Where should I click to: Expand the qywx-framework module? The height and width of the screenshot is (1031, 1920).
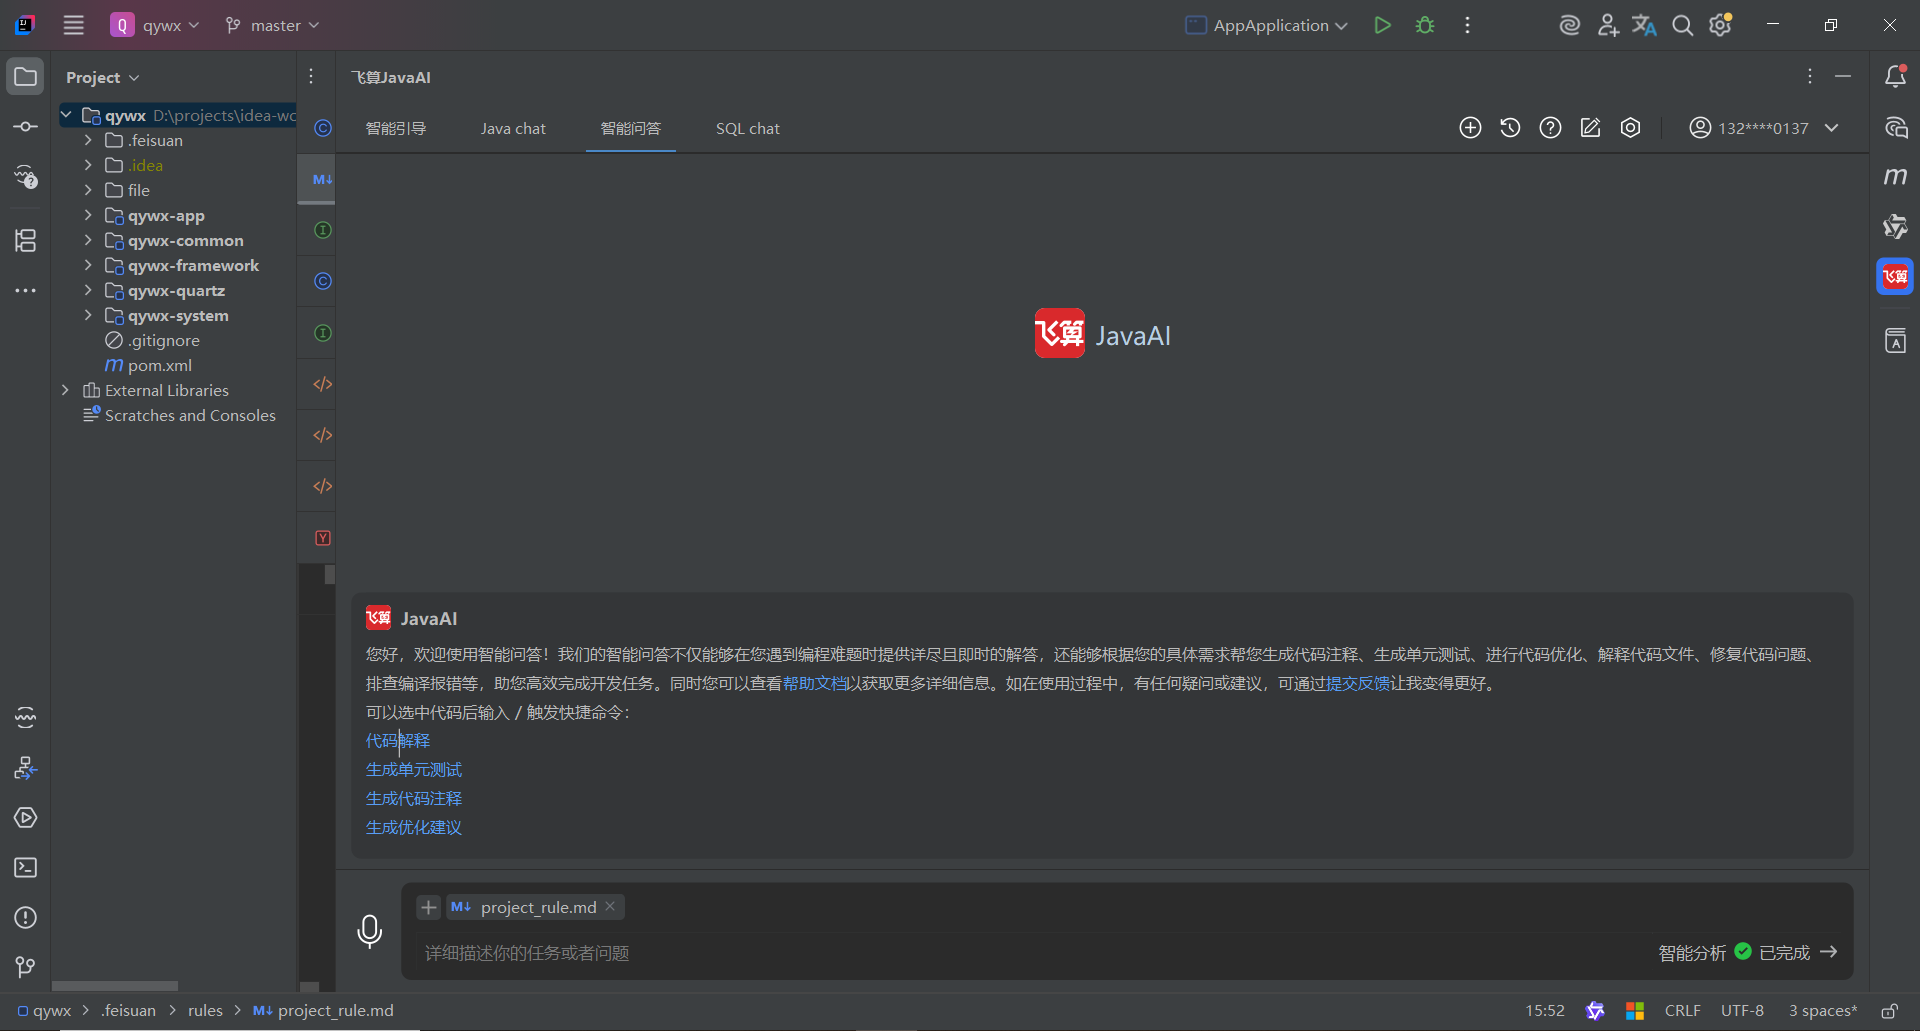(x=88, y=265)
